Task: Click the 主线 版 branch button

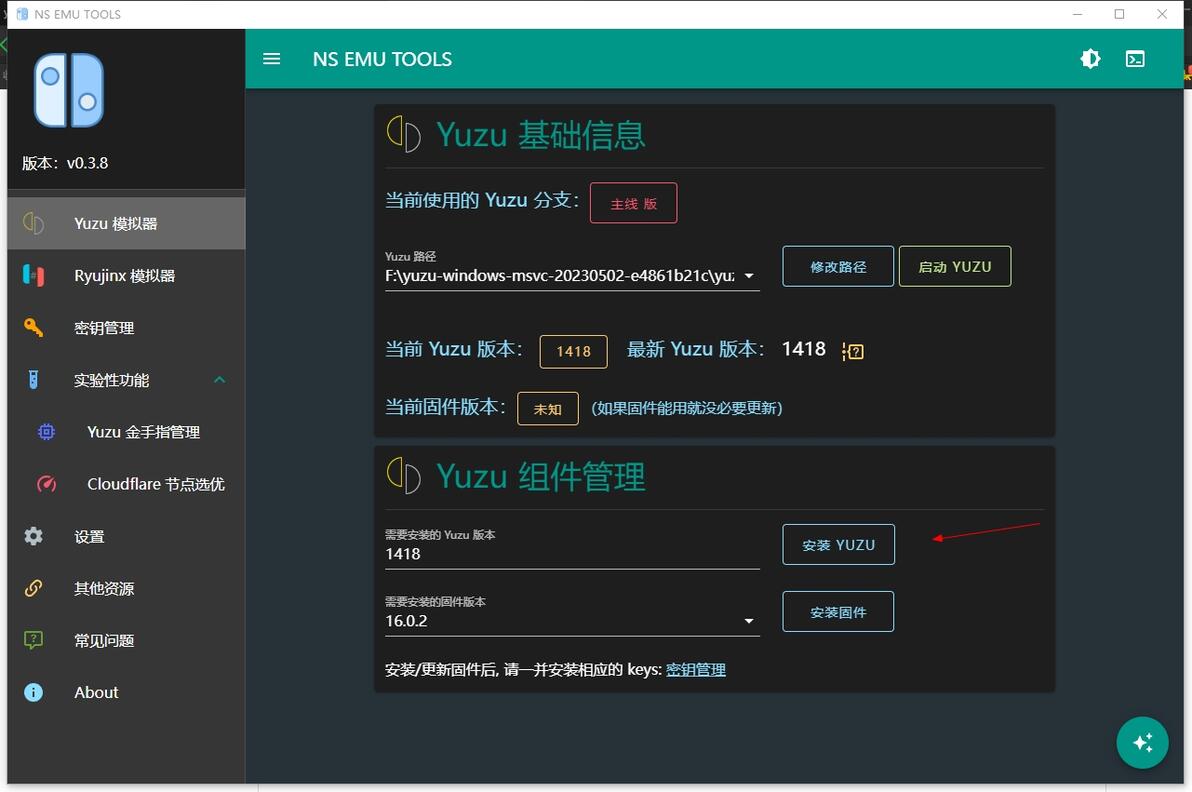Action: click(633, 203)
